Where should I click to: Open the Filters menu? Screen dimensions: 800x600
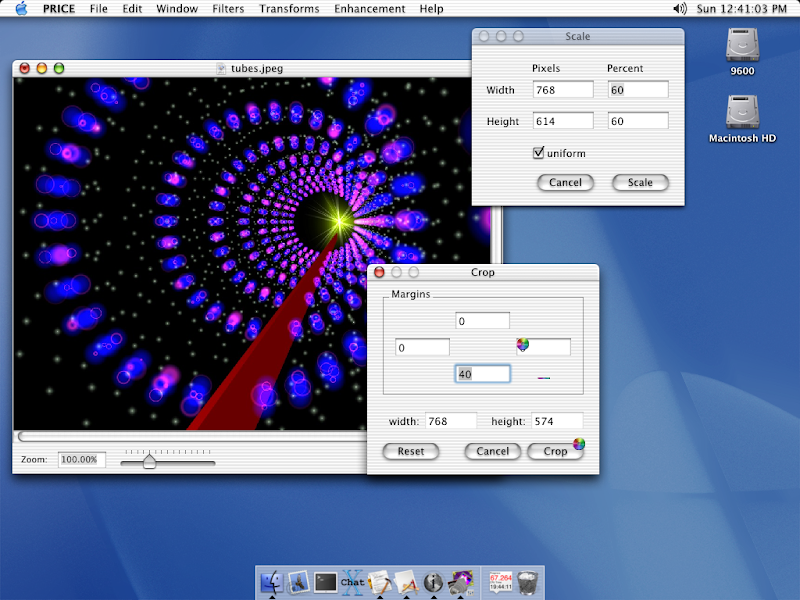pyautogui.click(x=228, y=9)
